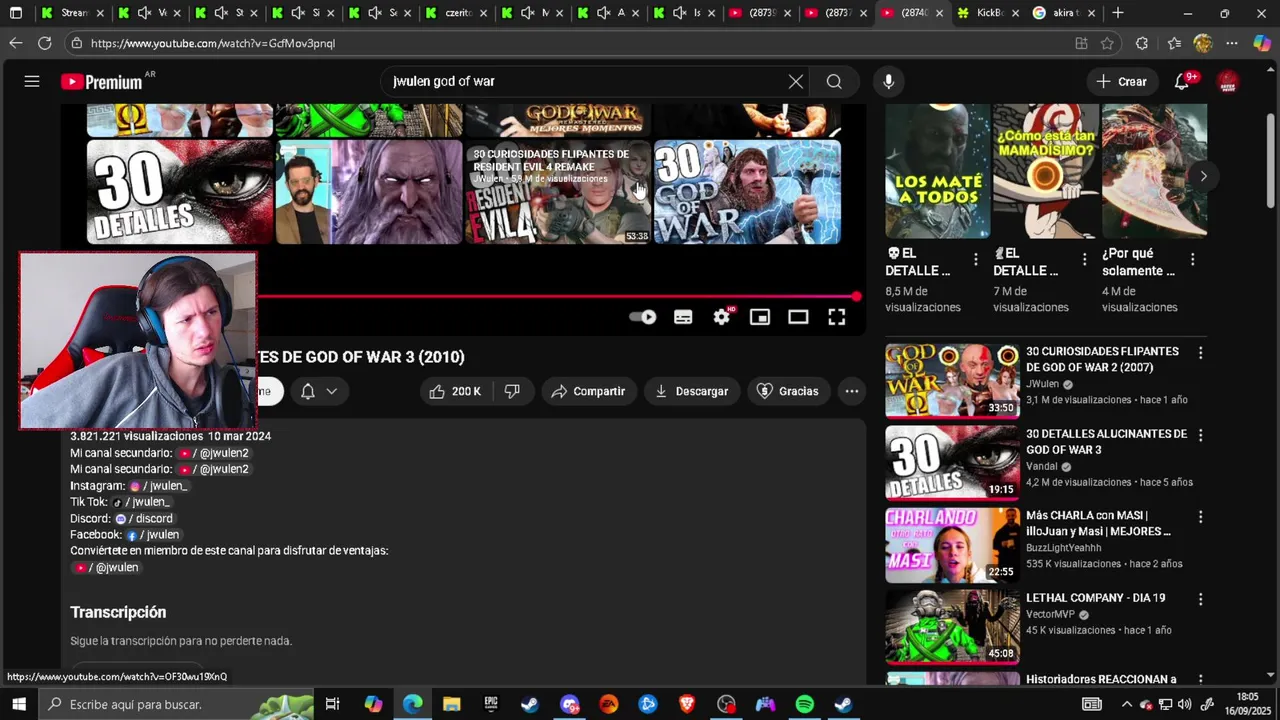The image size is (1280, 720).
Task: Open Facebook jwulen link
Action: (x=153, y=535)
